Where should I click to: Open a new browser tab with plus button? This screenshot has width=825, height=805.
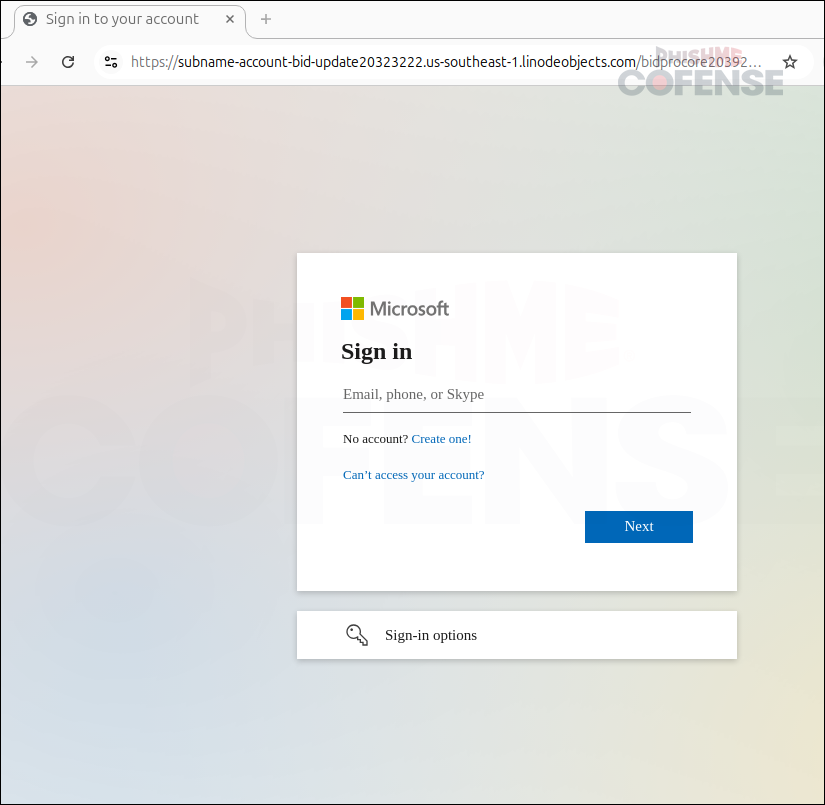[x=265, y=20]
